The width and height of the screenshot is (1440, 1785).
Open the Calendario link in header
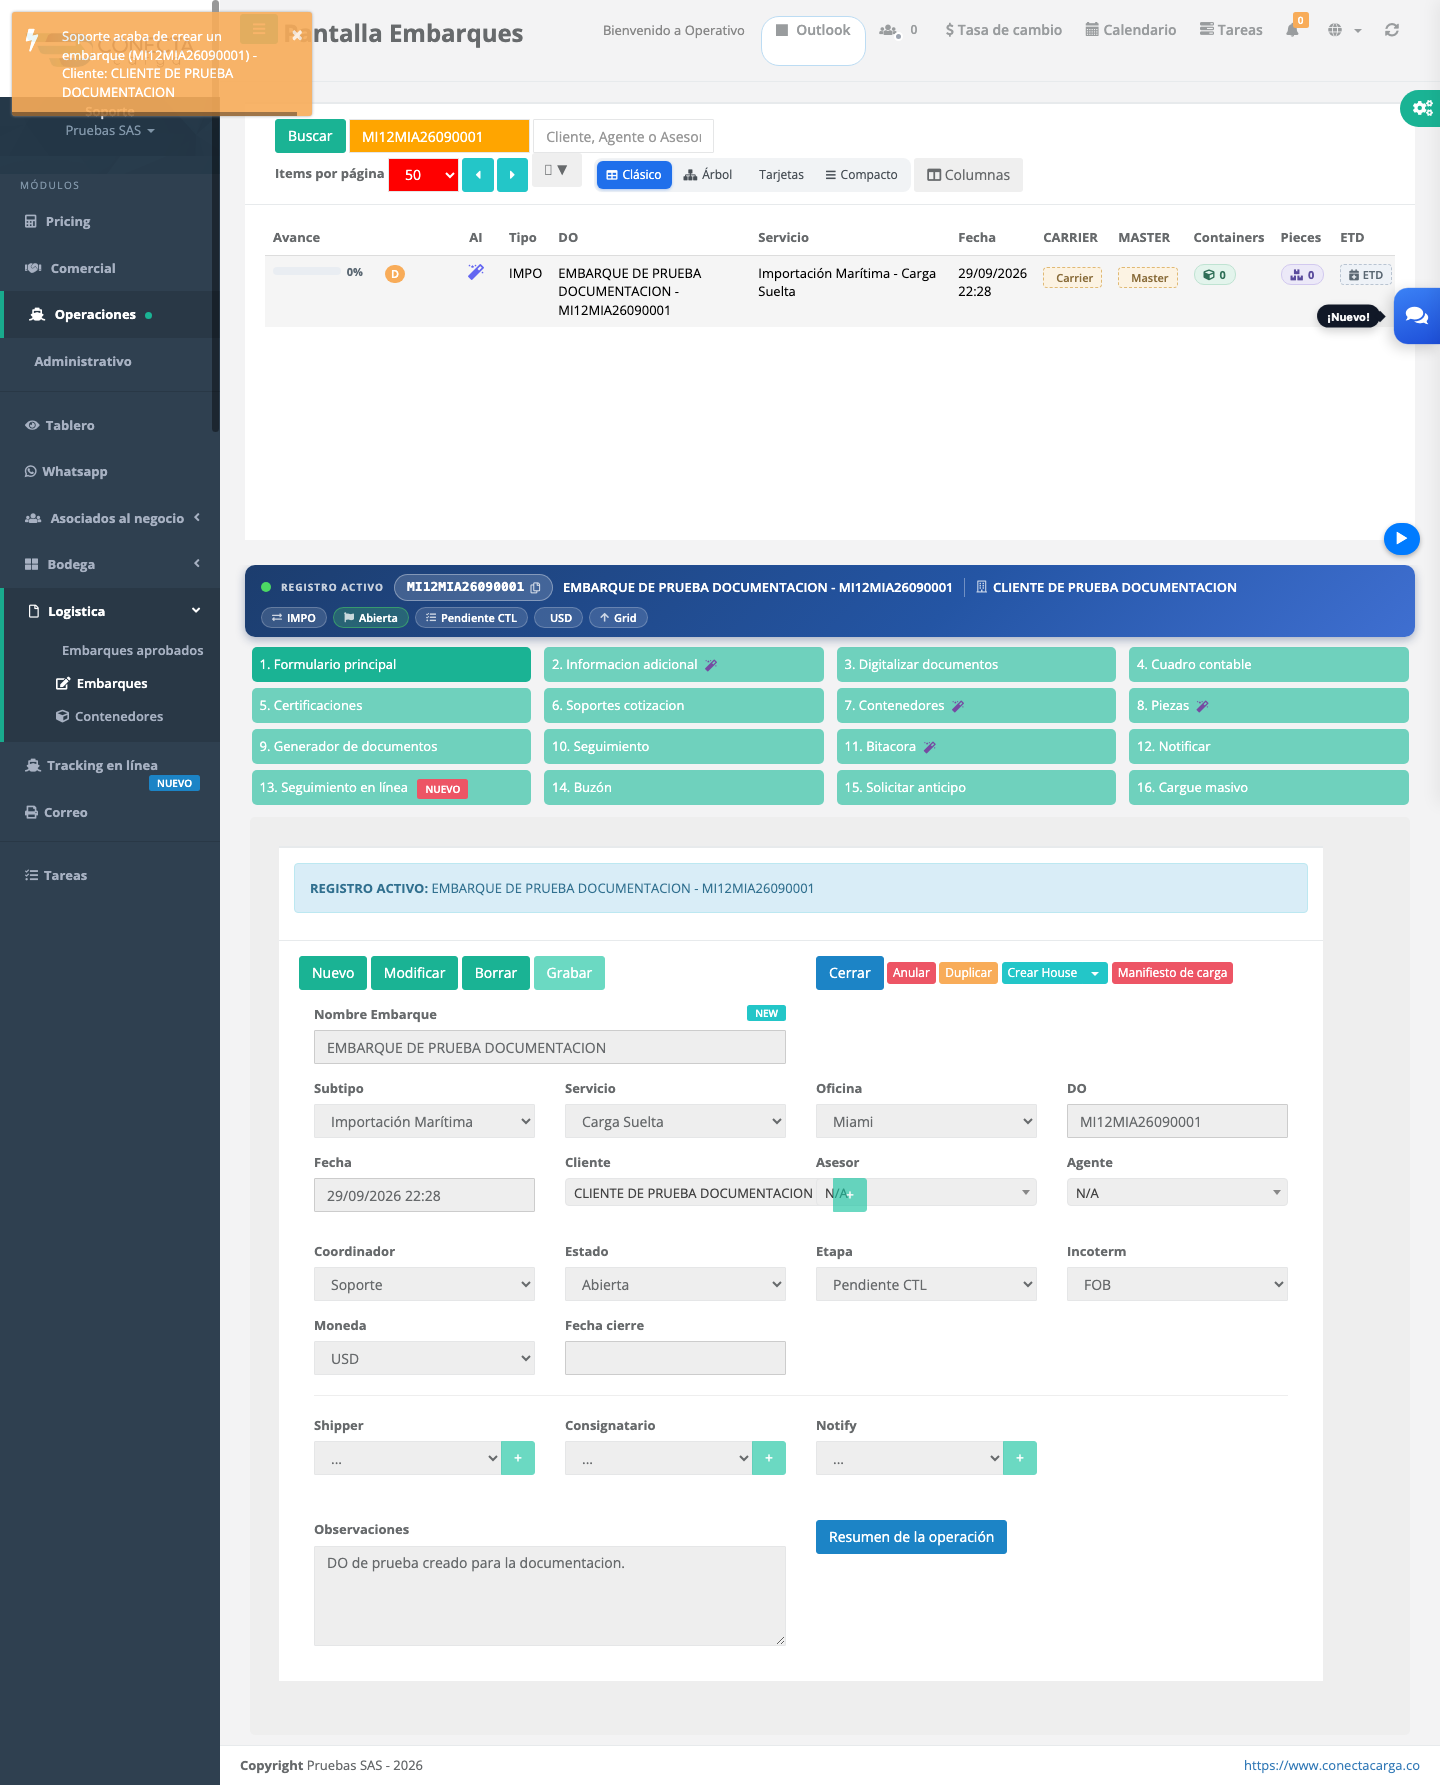coord(1131,30)
